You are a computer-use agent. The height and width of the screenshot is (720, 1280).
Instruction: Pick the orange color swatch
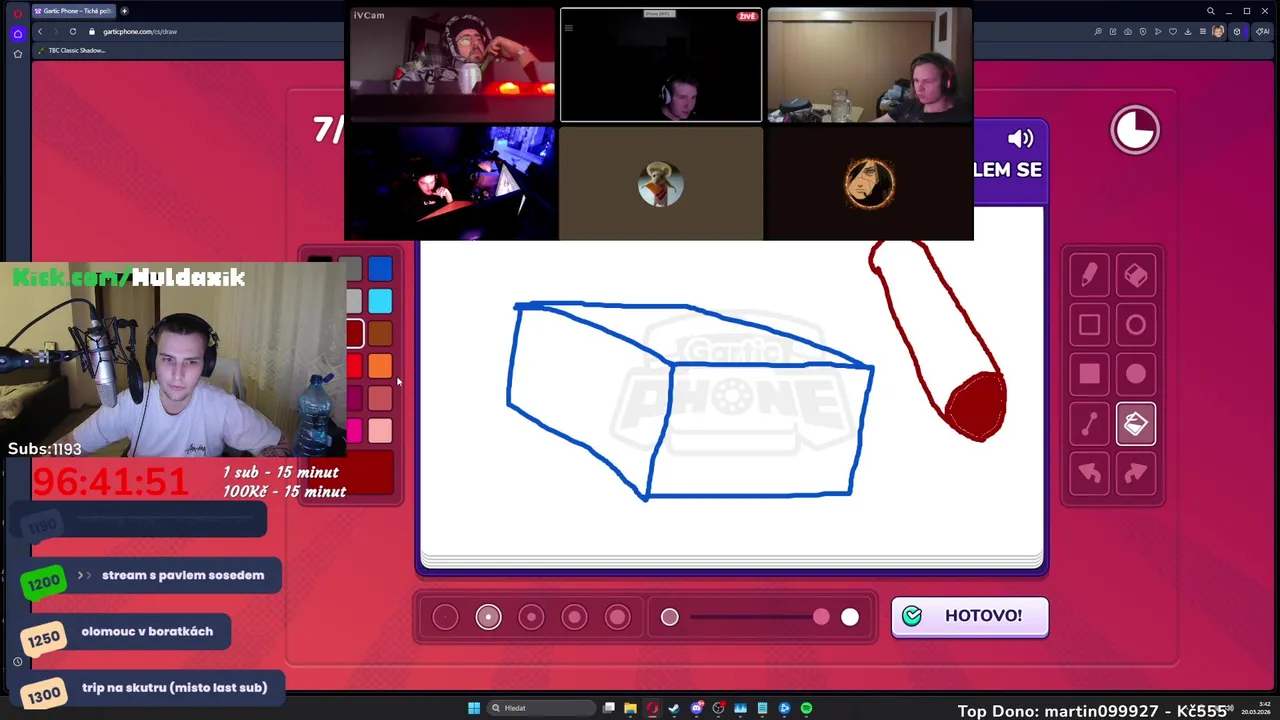[x=380, y=366]
